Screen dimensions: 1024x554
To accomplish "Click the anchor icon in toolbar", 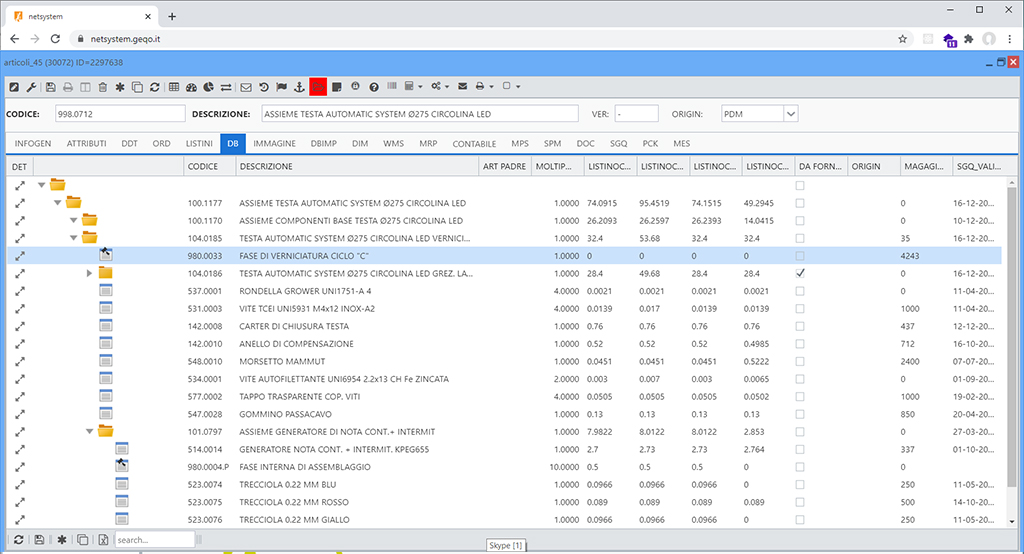I will click(298, 87).
